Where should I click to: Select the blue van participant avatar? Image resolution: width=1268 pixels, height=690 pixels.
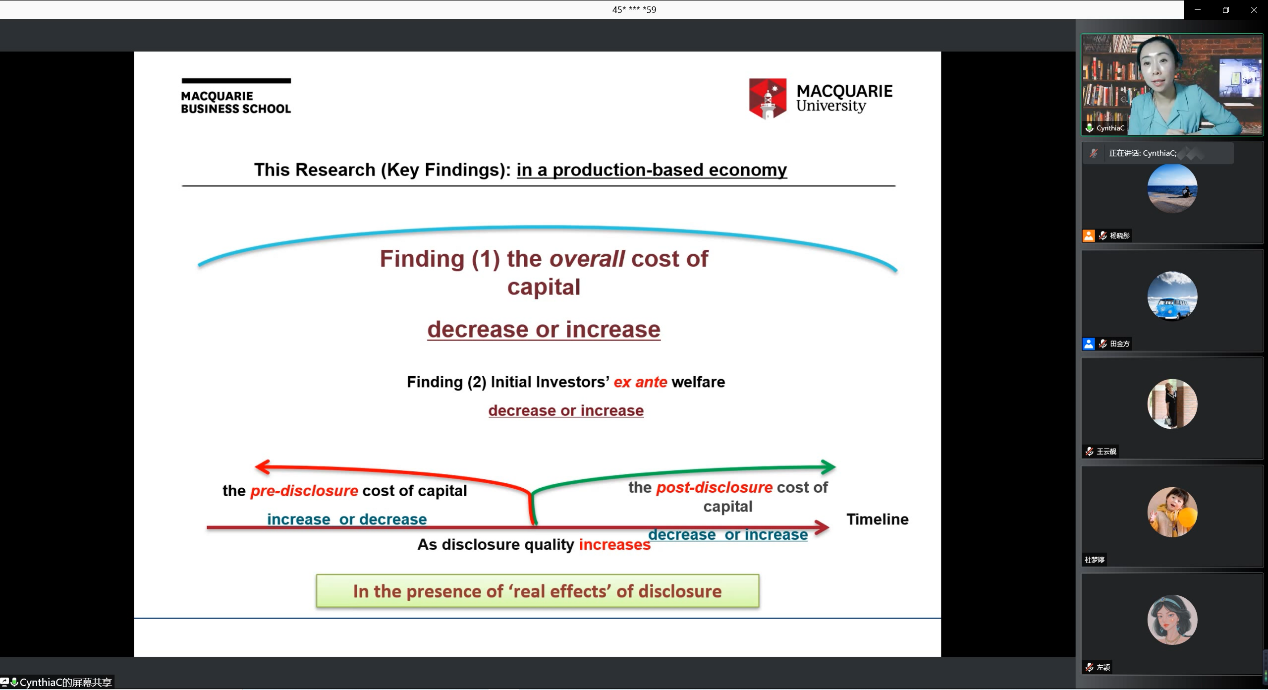tap(1172, 296)
